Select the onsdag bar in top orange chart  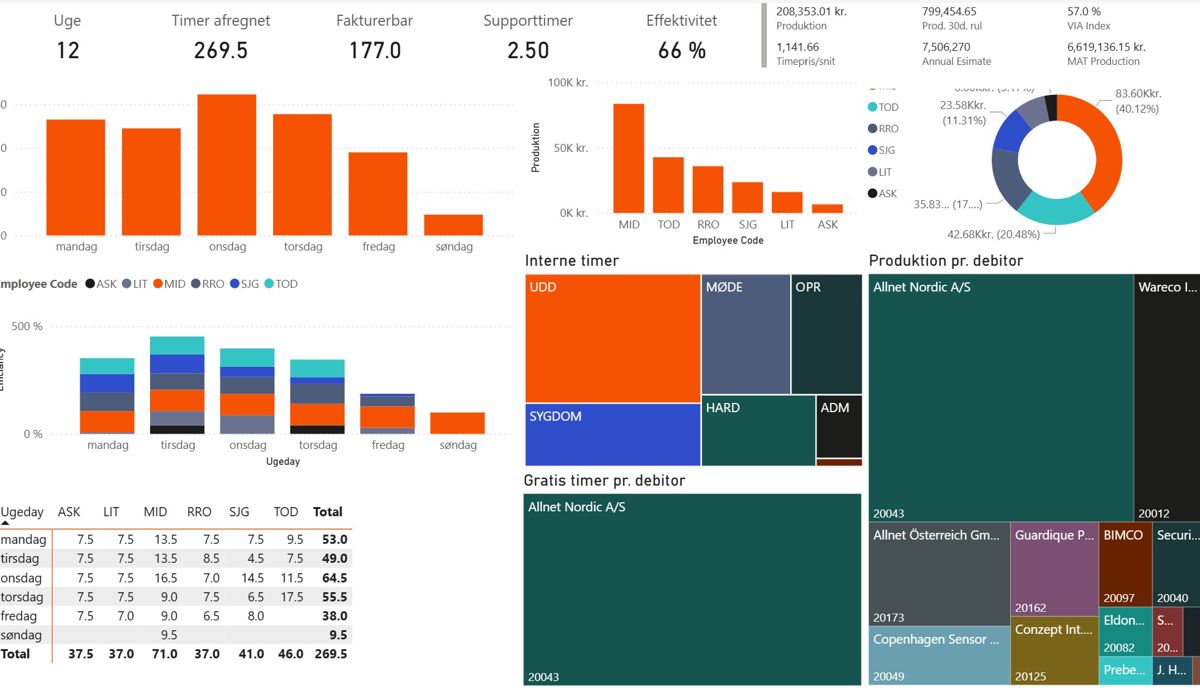click(x=227, y=165)
